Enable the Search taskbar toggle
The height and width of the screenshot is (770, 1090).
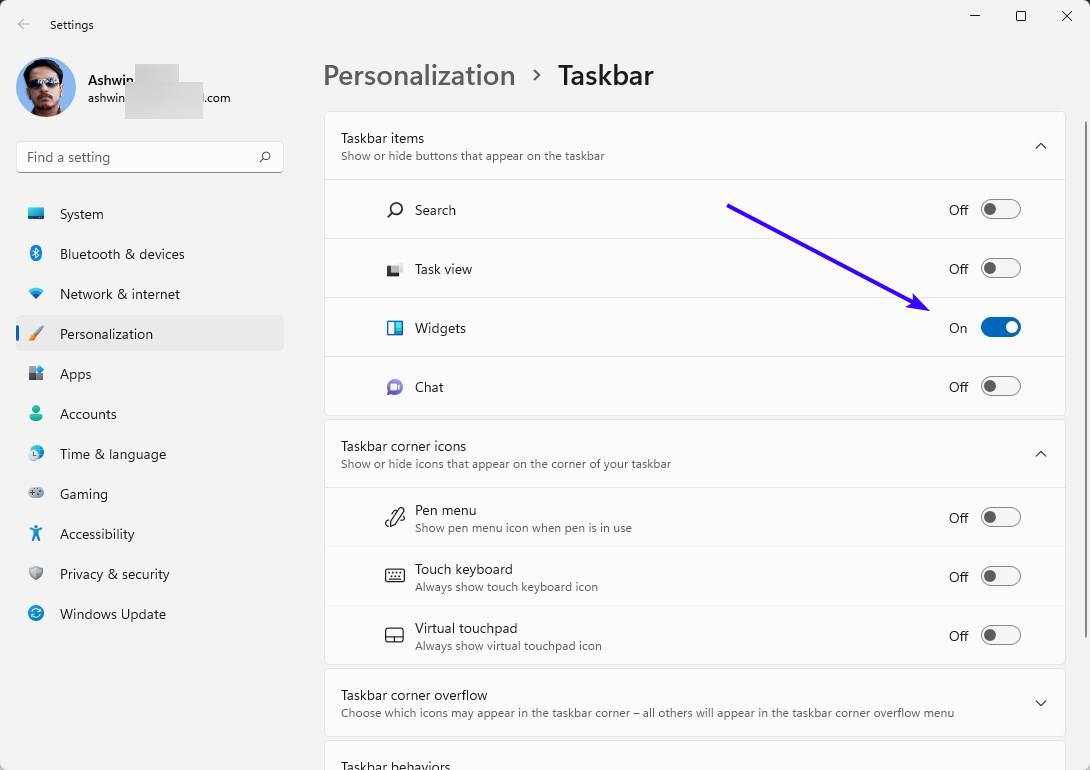(x=1000, y=210)
